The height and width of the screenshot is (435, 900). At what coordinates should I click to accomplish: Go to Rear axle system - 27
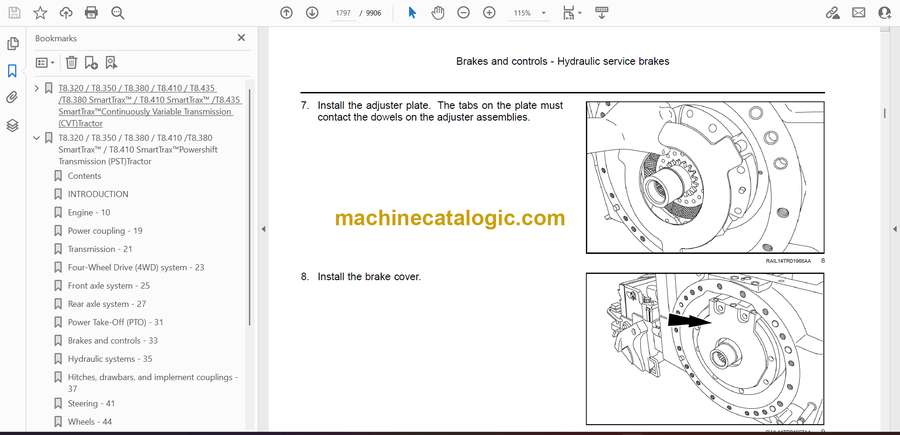click(x=107, y=304)
